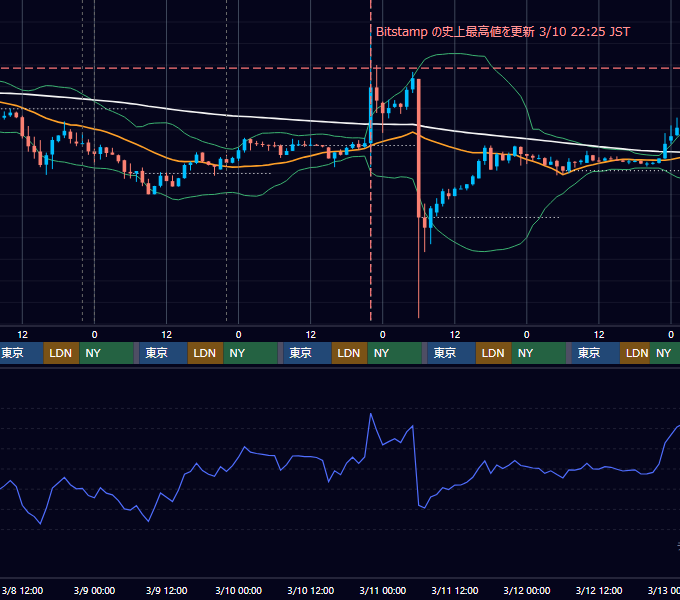Click the large red crash candle on 3/11

[x=418, y=147]
